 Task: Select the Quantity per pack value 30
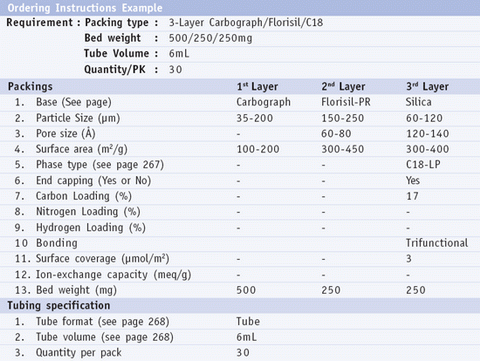[243, 353]
